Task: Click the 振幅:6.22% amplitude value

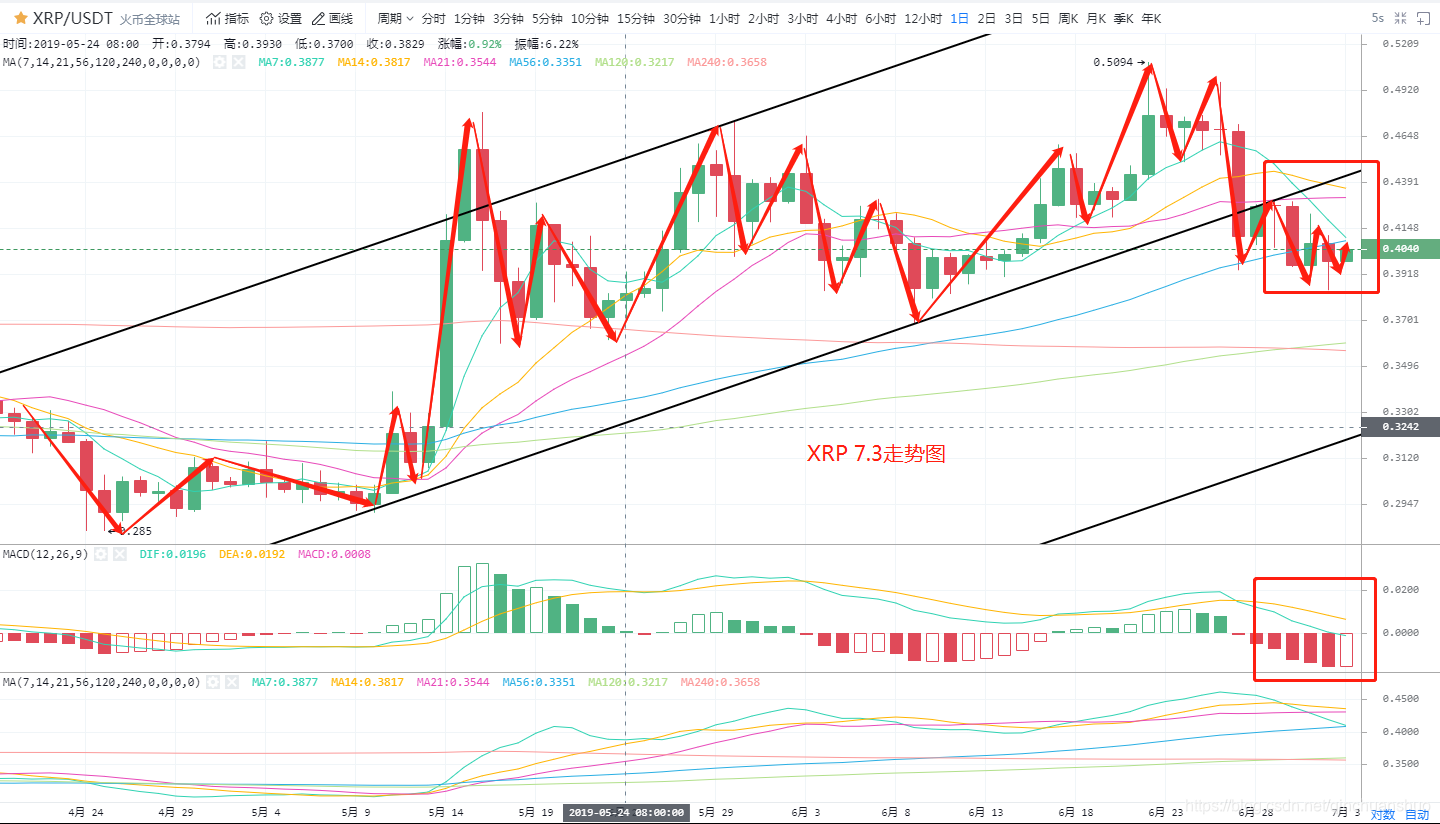Action: (546, 44)
